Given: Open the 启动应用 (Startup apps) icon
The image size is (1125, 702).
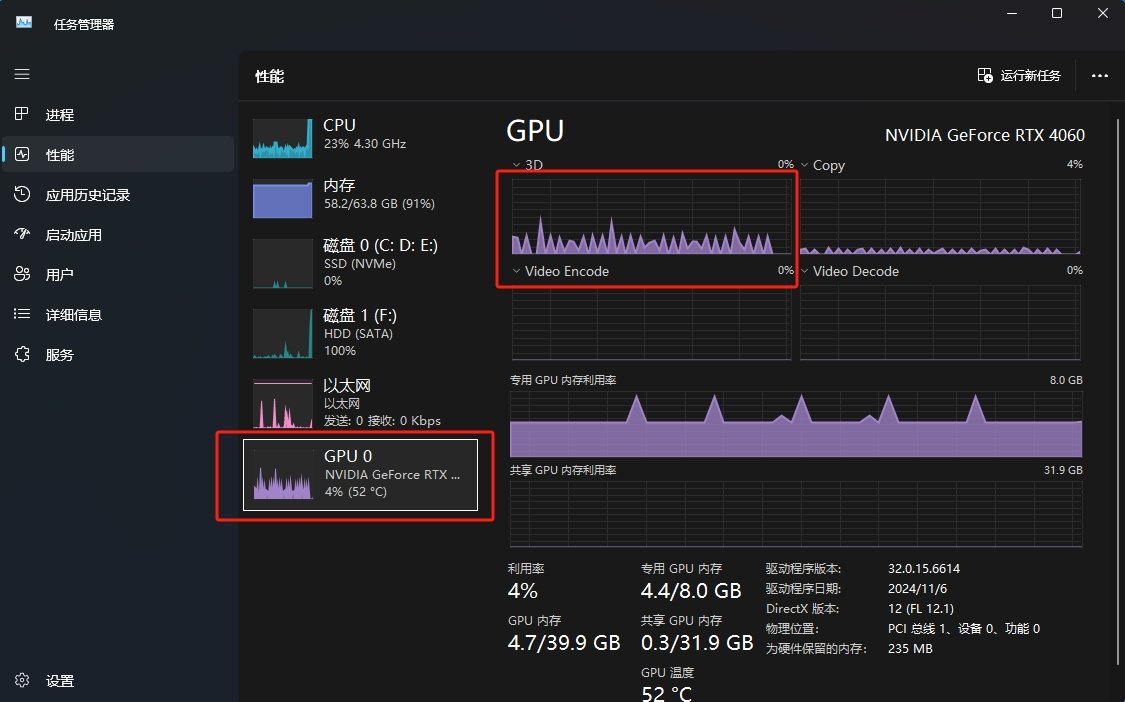Looking at the screenshot, I should point(21,234).
